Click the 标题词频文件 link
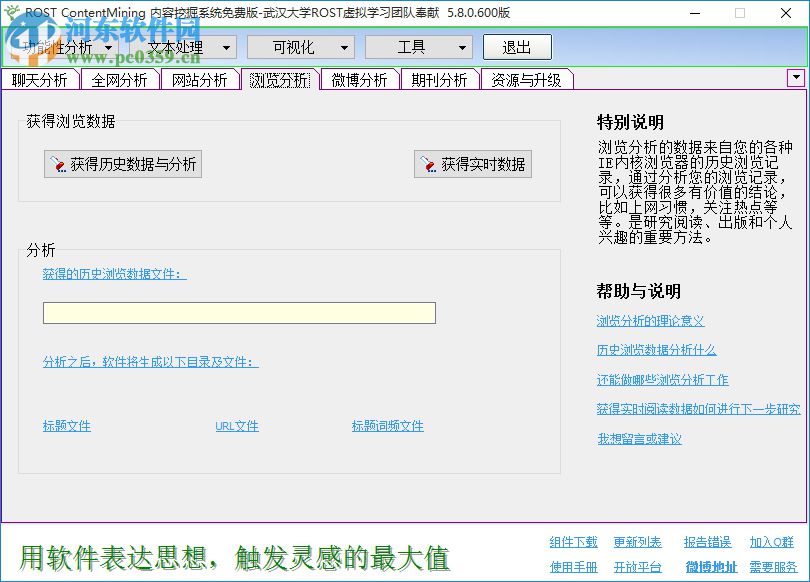 coord(388,426)
